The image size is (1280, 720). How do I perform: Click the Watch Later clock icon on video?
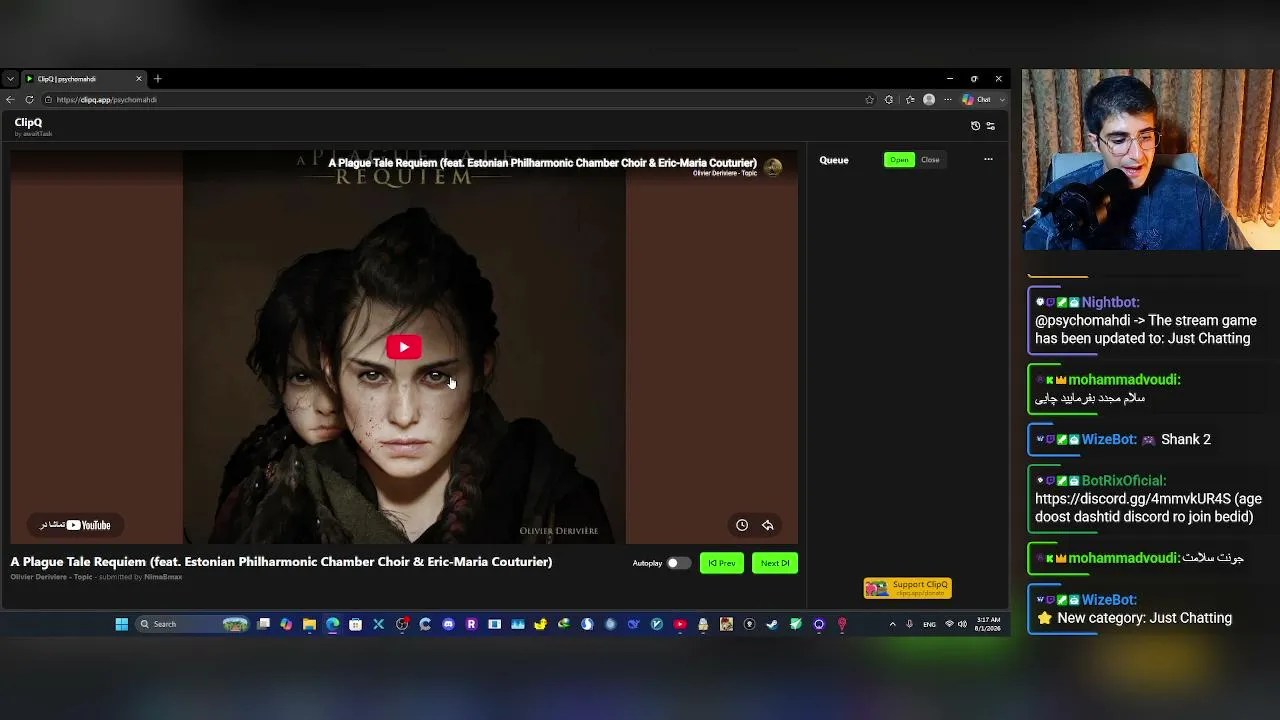click(x=742, y=525)
